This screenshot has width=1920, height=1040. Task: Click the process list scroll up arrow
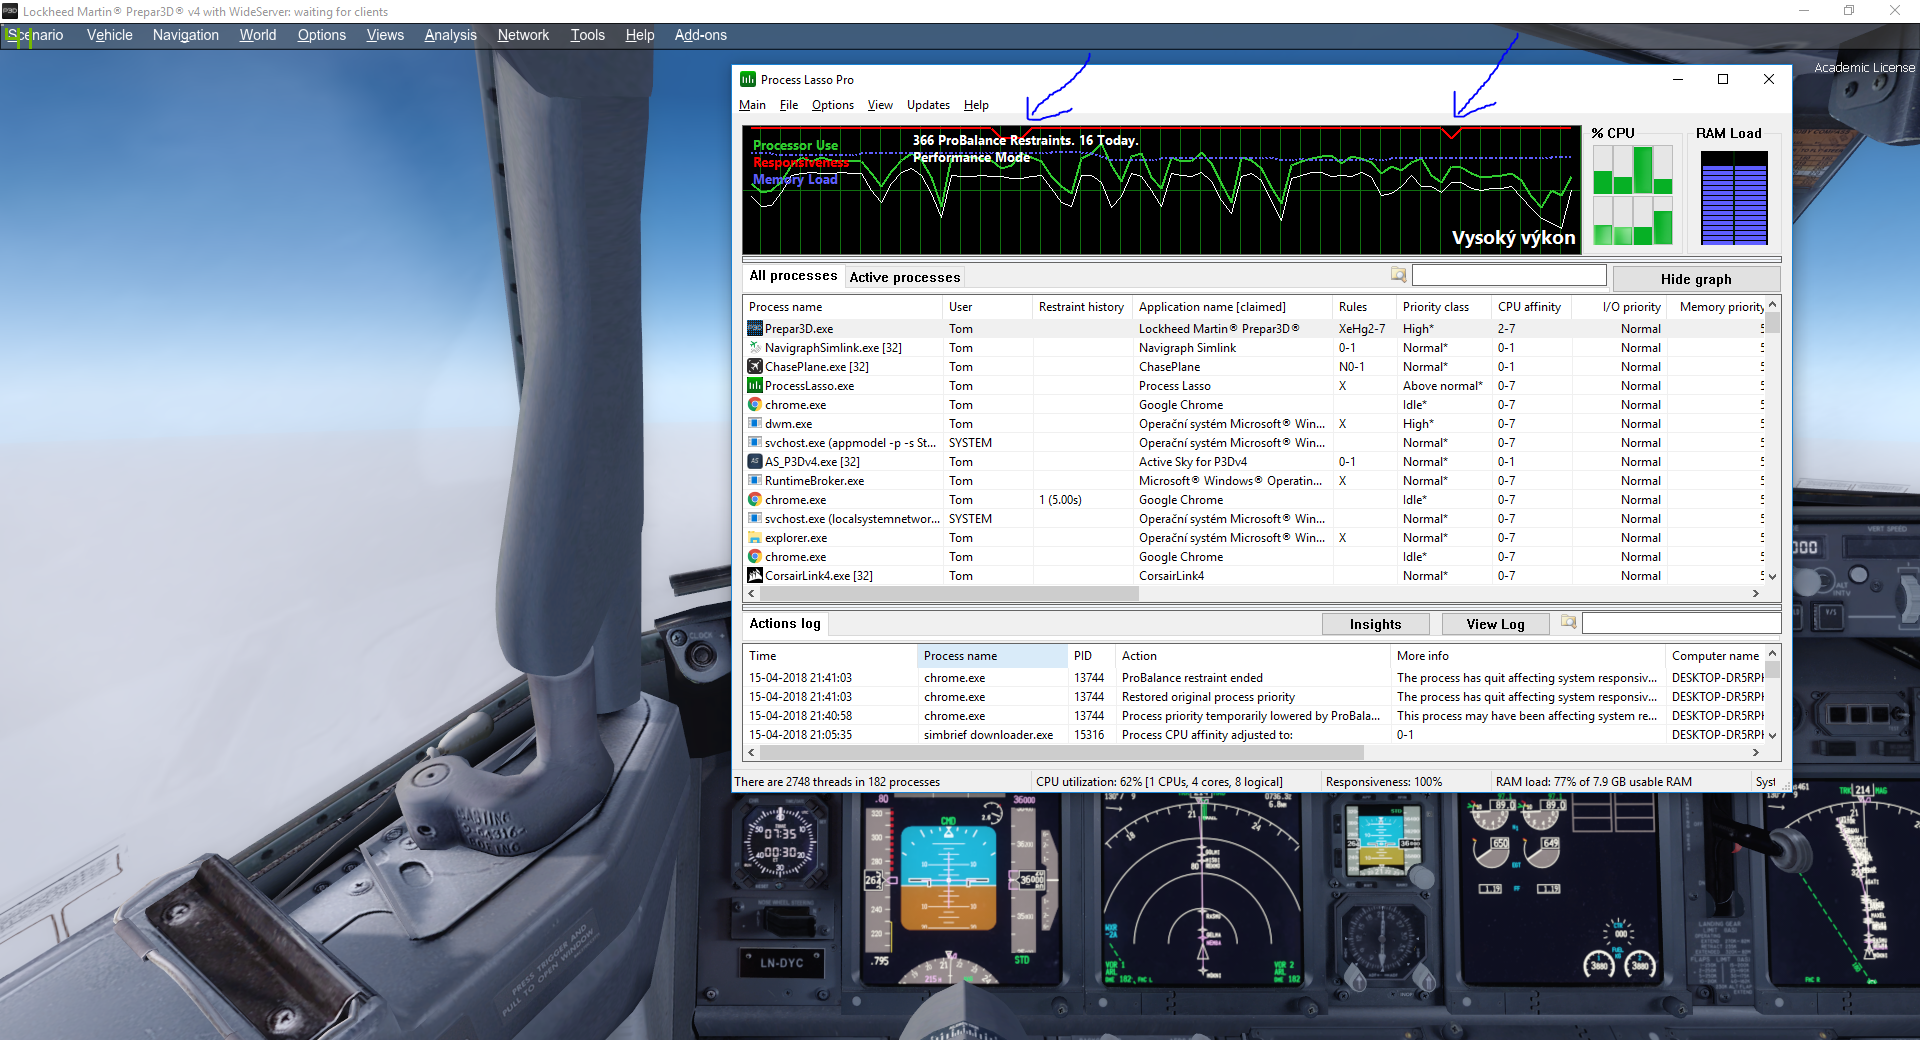pyautogui.click(x=1772, y=304)
